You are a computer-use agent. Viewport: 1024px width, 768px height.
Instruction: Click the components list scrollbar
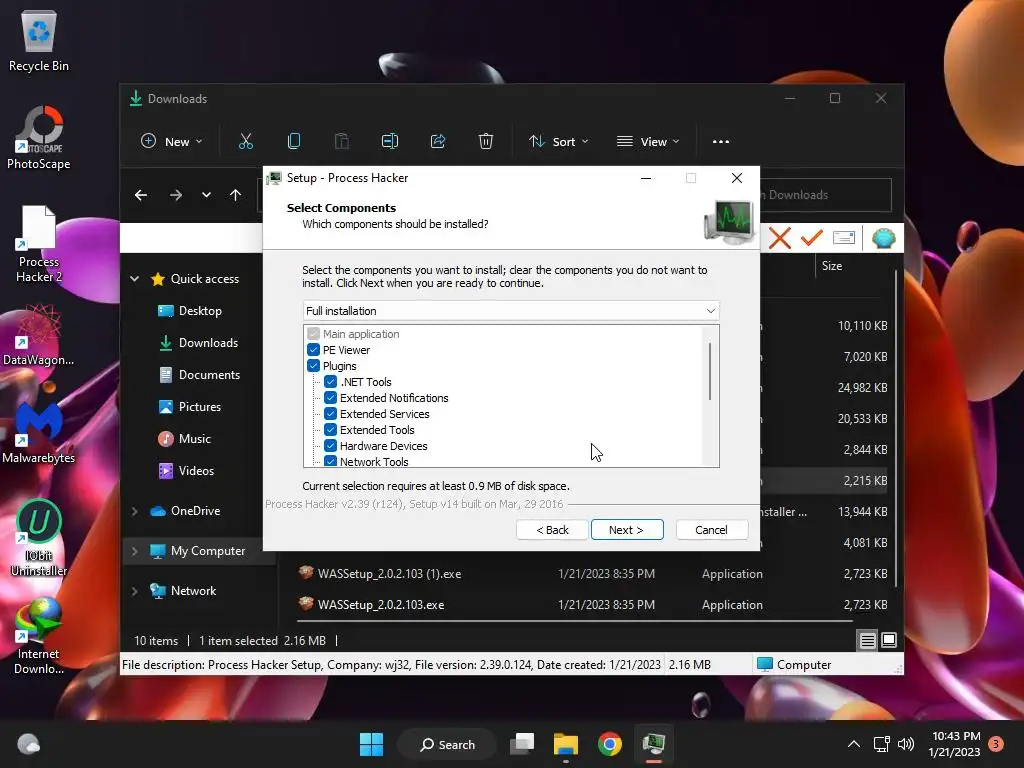tap(710, 371)
